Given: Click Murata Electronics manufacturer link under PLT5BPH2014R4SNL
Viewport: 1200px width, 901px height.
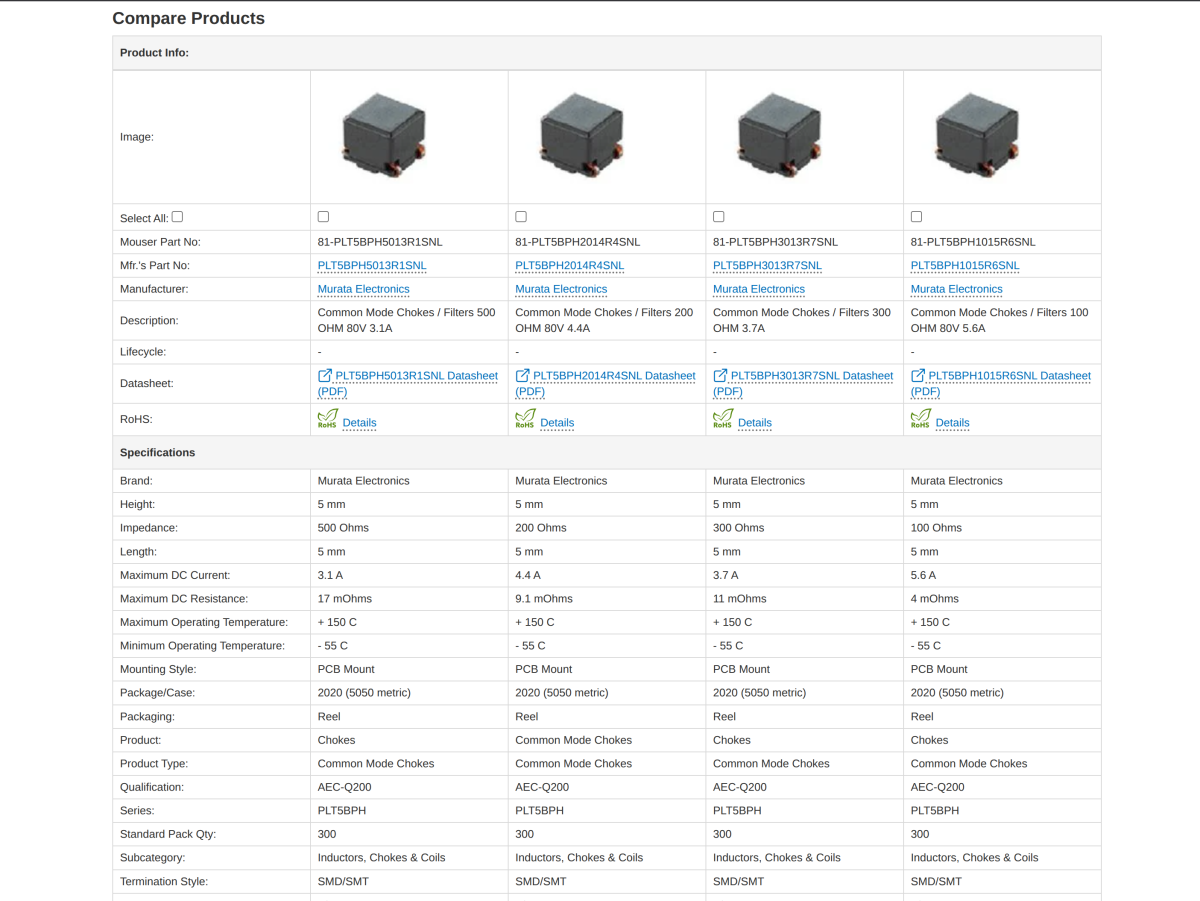Looking at the screenshot, I should (561, 289).
